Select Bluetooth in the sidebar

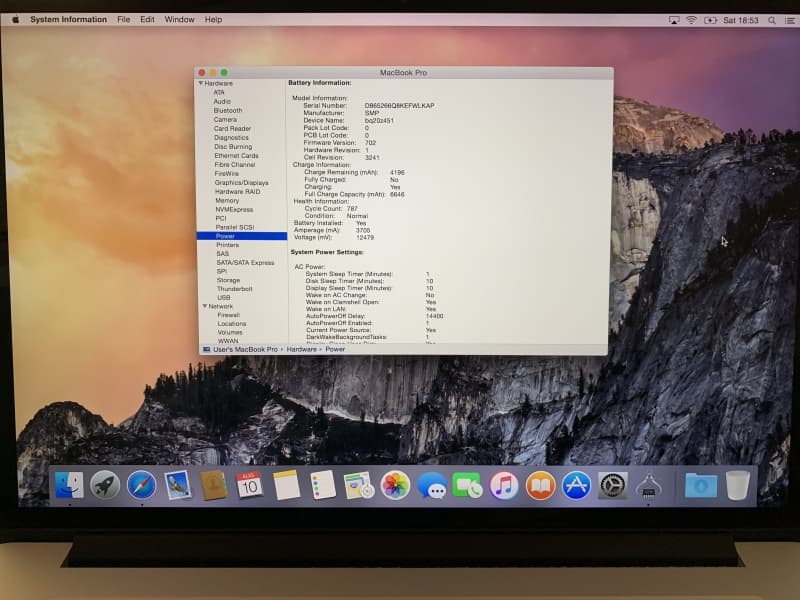point(228,110)
